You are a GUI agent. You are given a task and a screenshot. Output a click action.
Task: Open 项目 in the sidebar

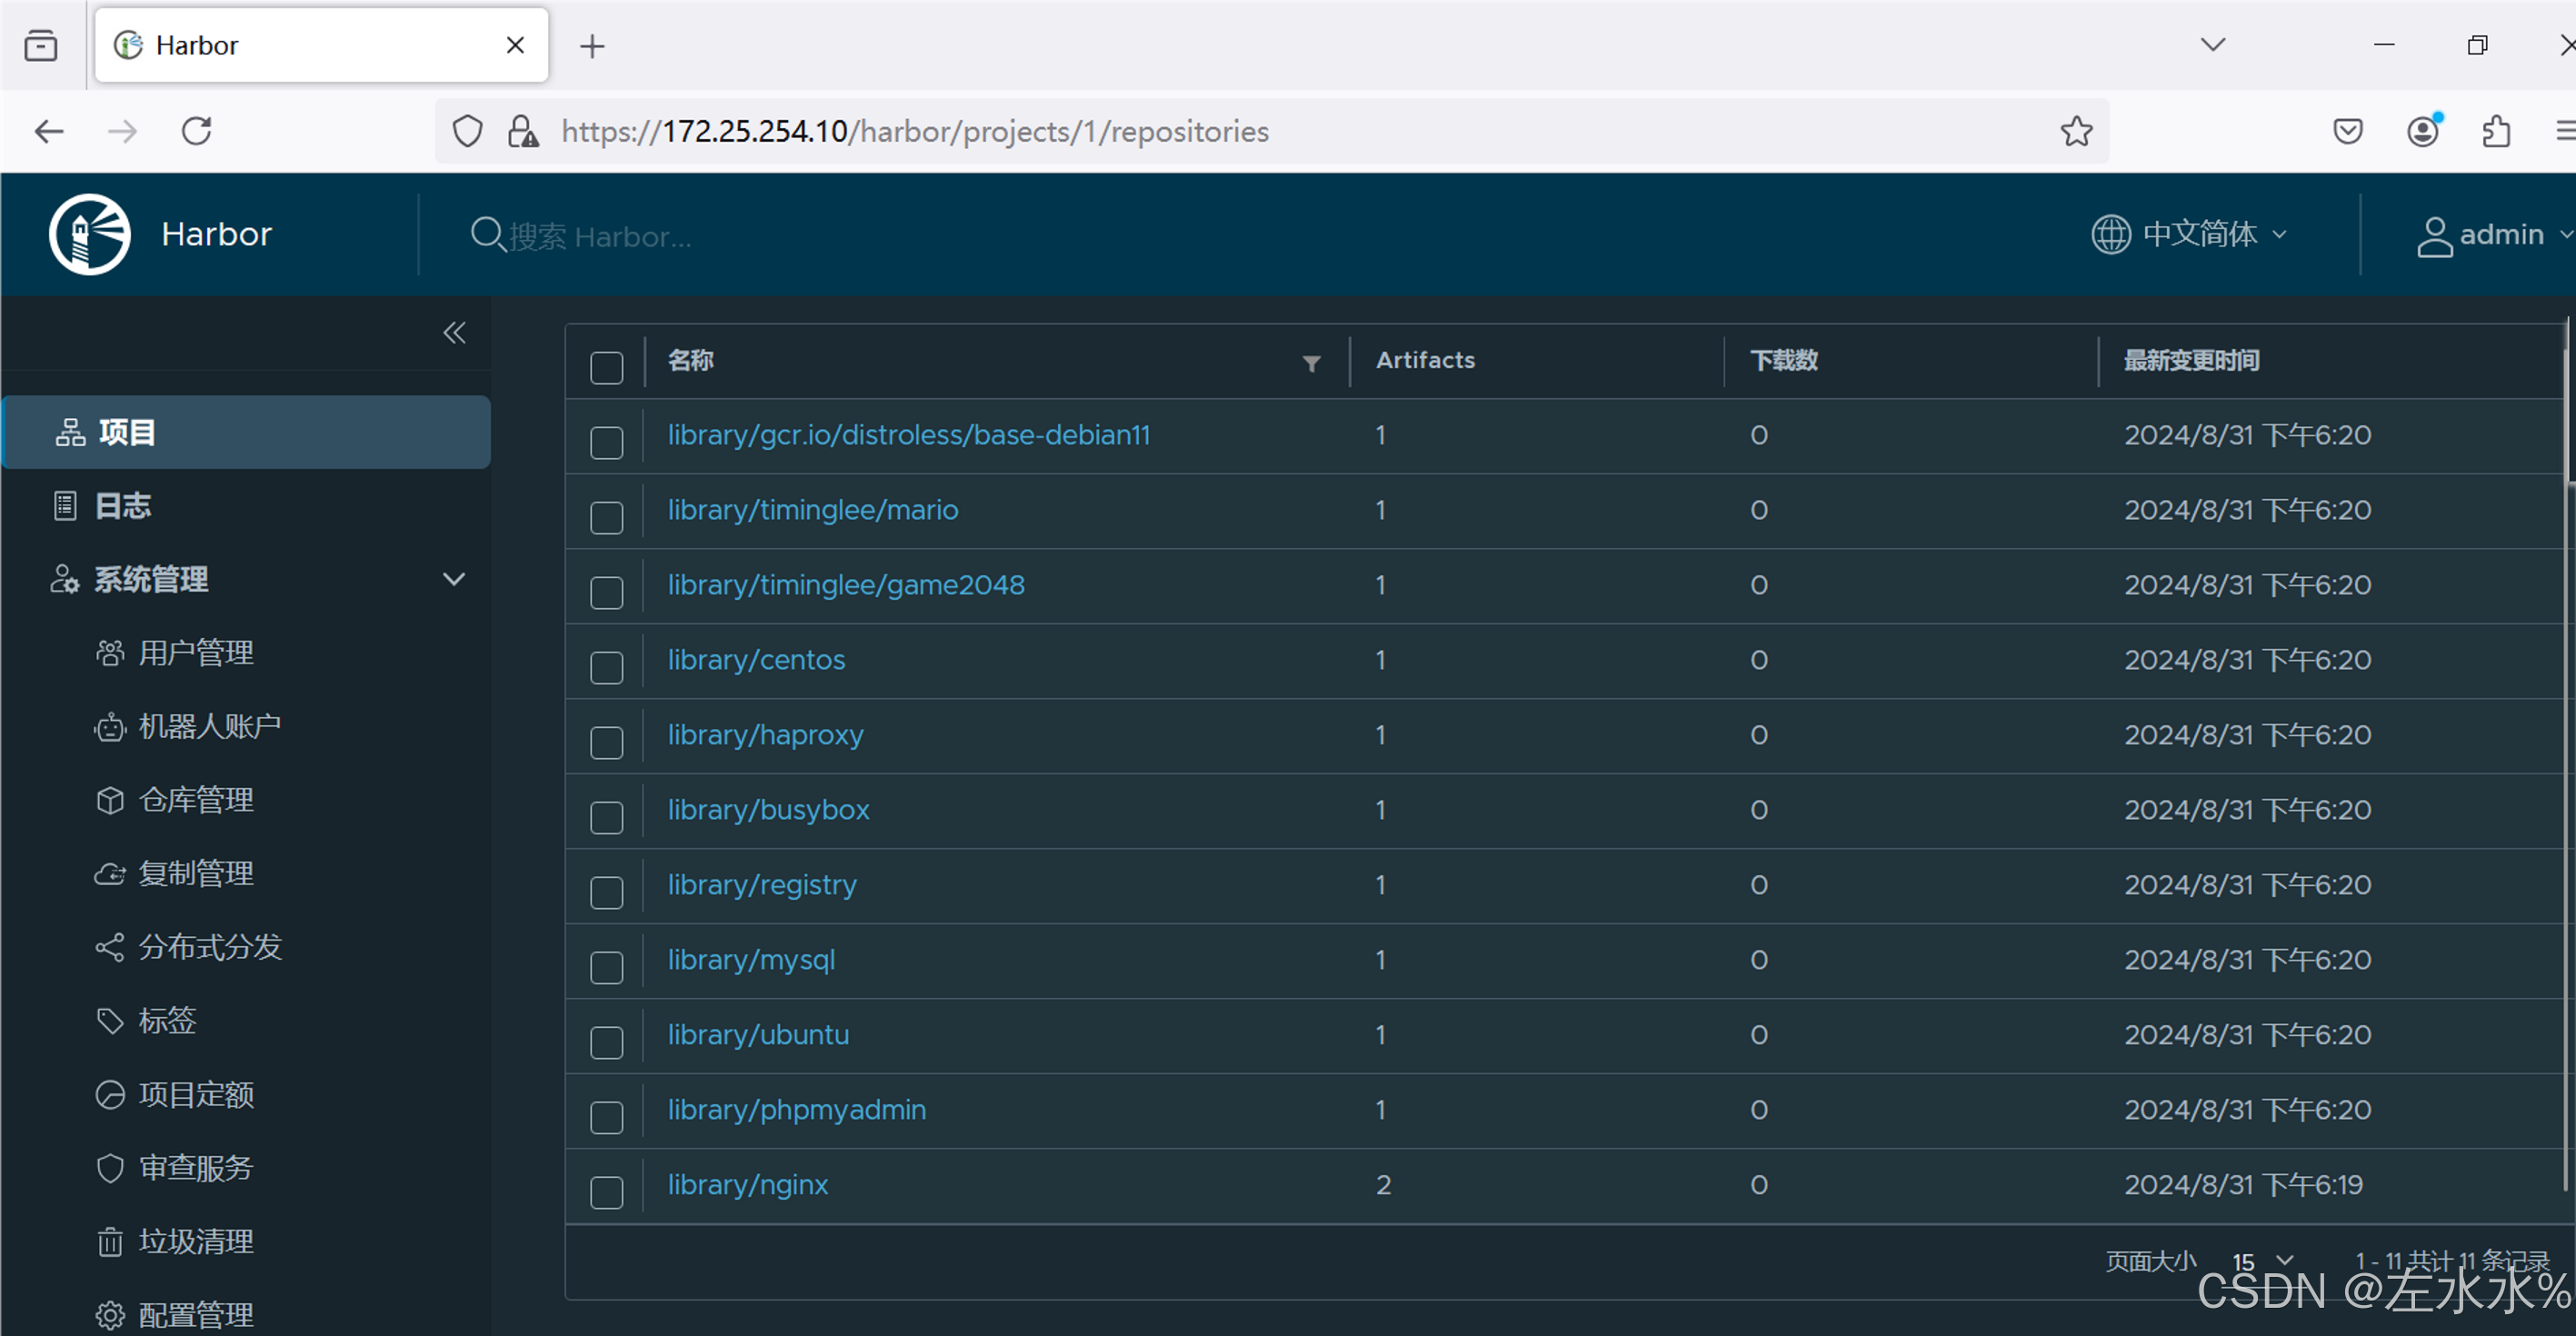click(246, 432)
